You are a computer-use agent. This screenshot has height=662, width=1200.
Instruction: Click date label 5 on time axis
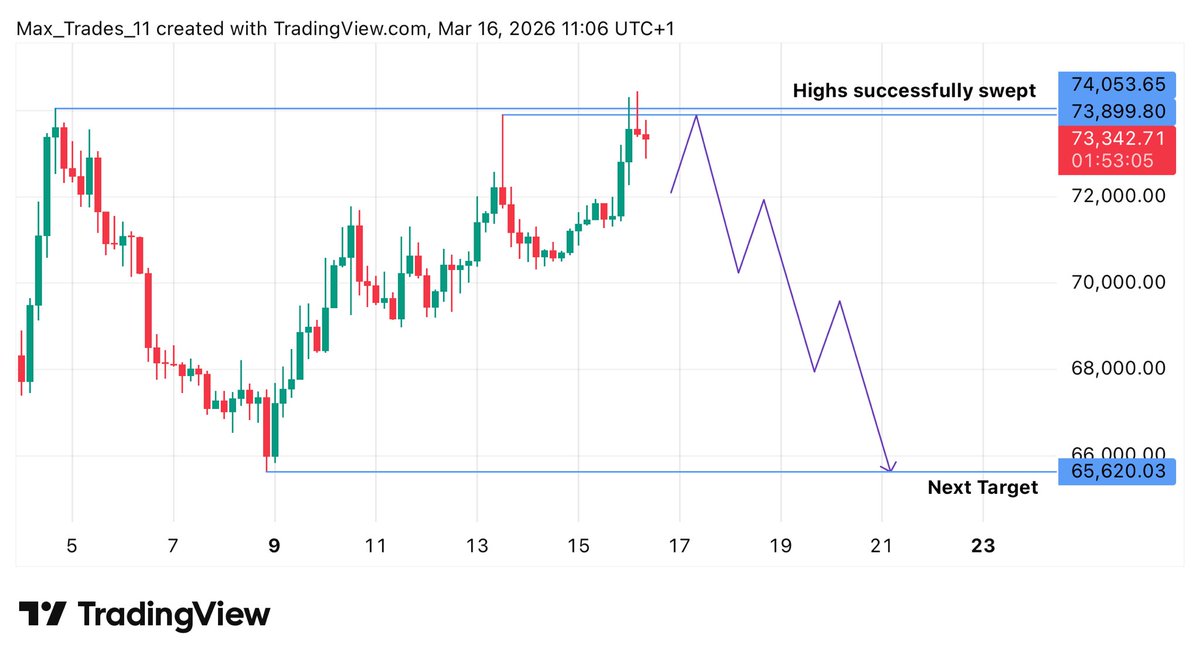click(71, 547)
